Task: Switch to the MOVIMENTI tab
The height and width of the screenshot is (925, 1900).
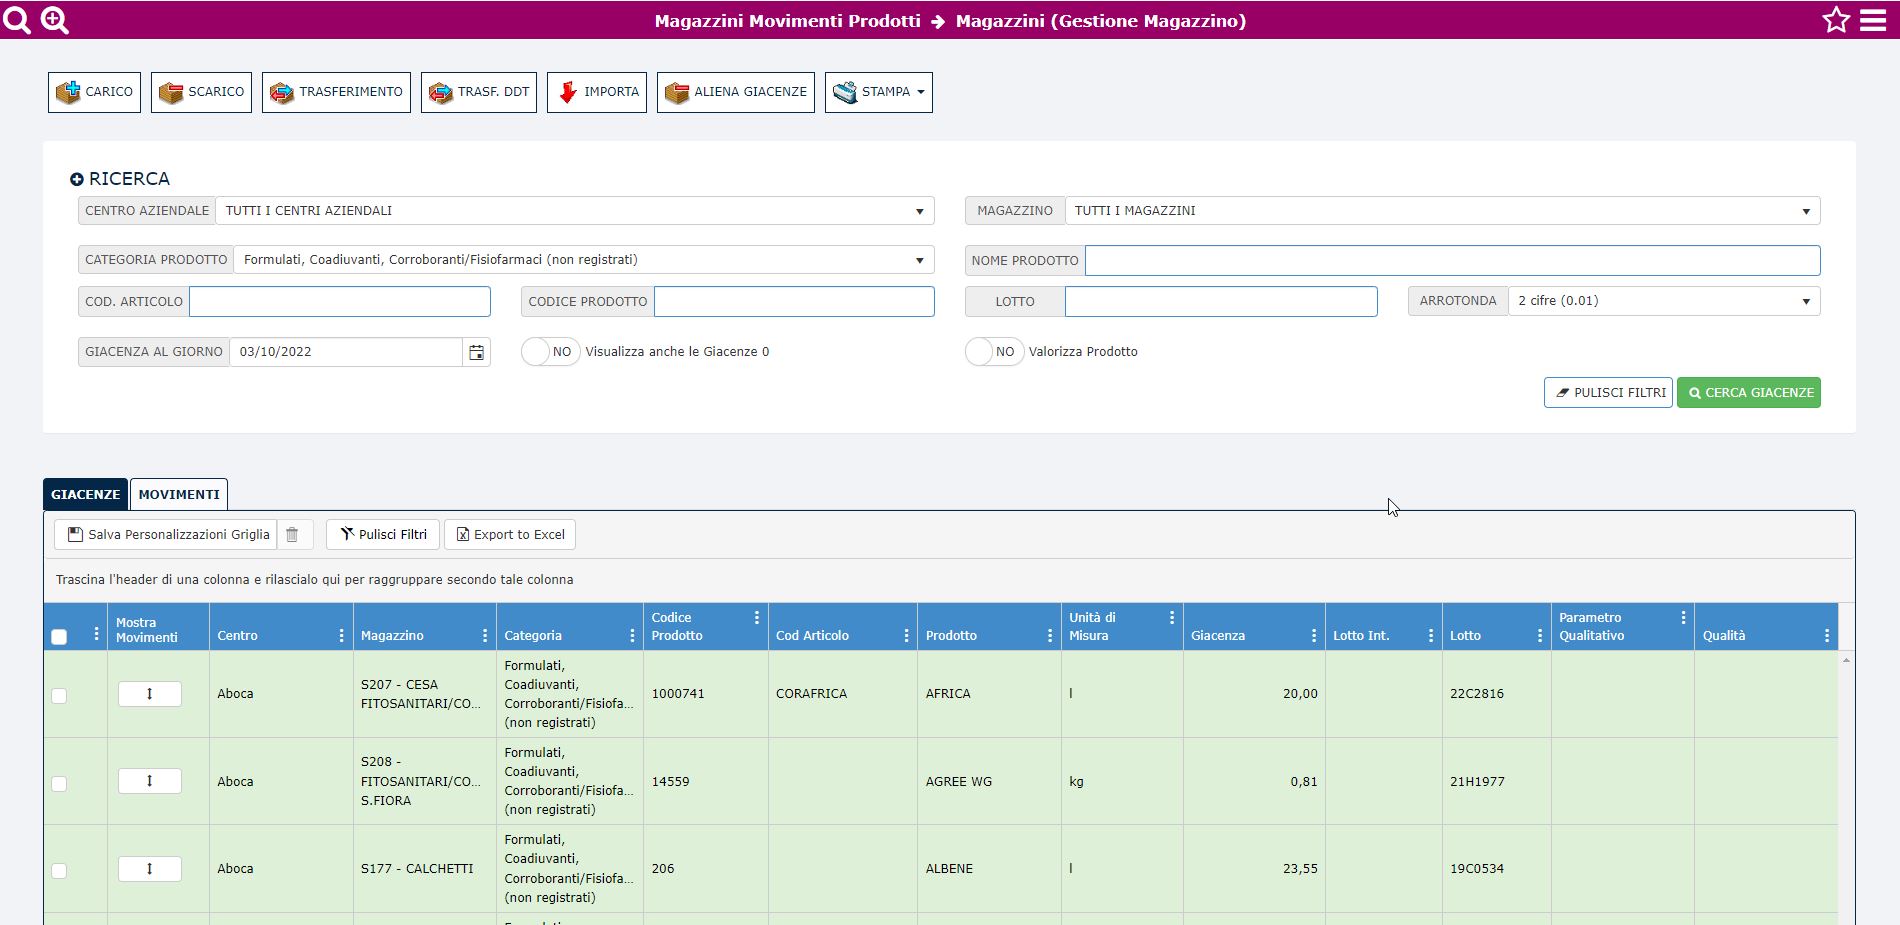Action: [x=179, y=494]
